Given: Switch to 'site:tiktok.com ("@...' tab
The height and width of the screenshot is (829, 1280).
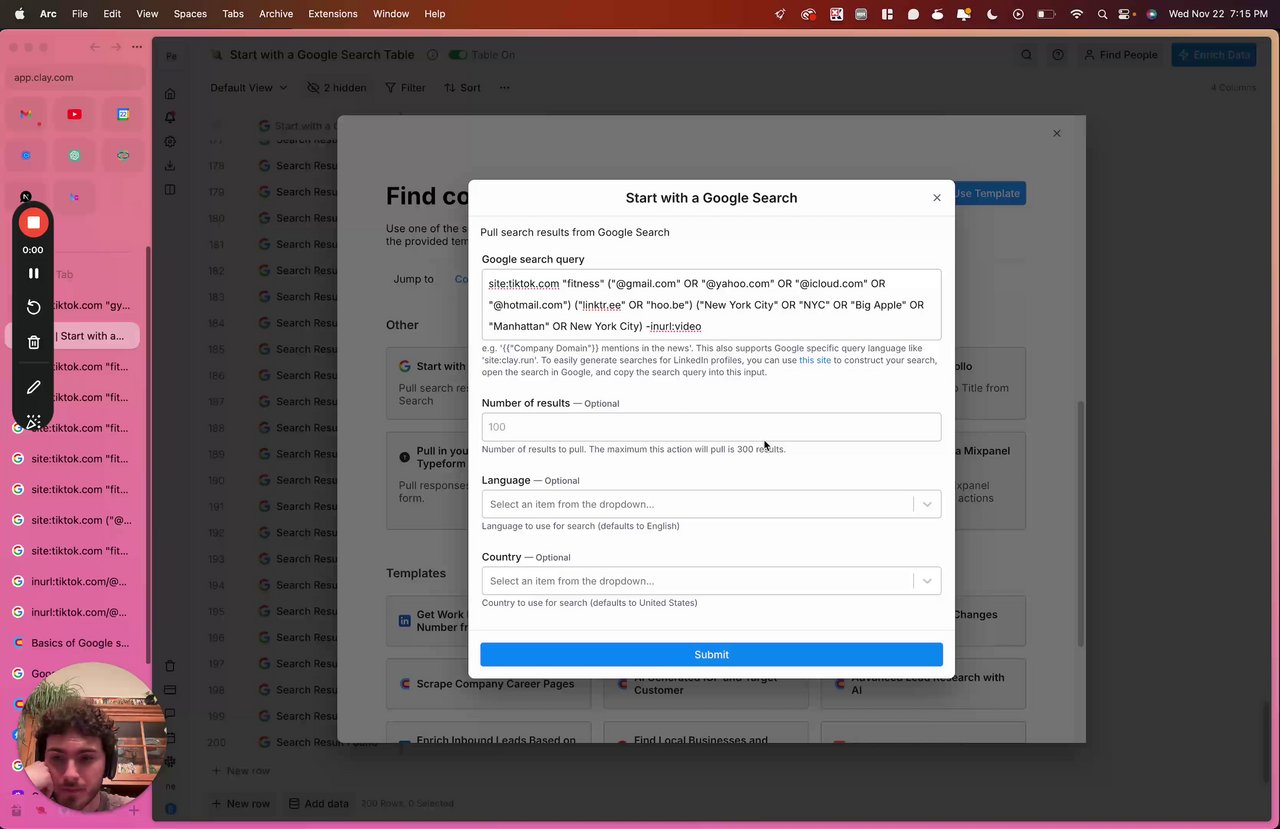Looking at the screenshot, I should (72, 520).
